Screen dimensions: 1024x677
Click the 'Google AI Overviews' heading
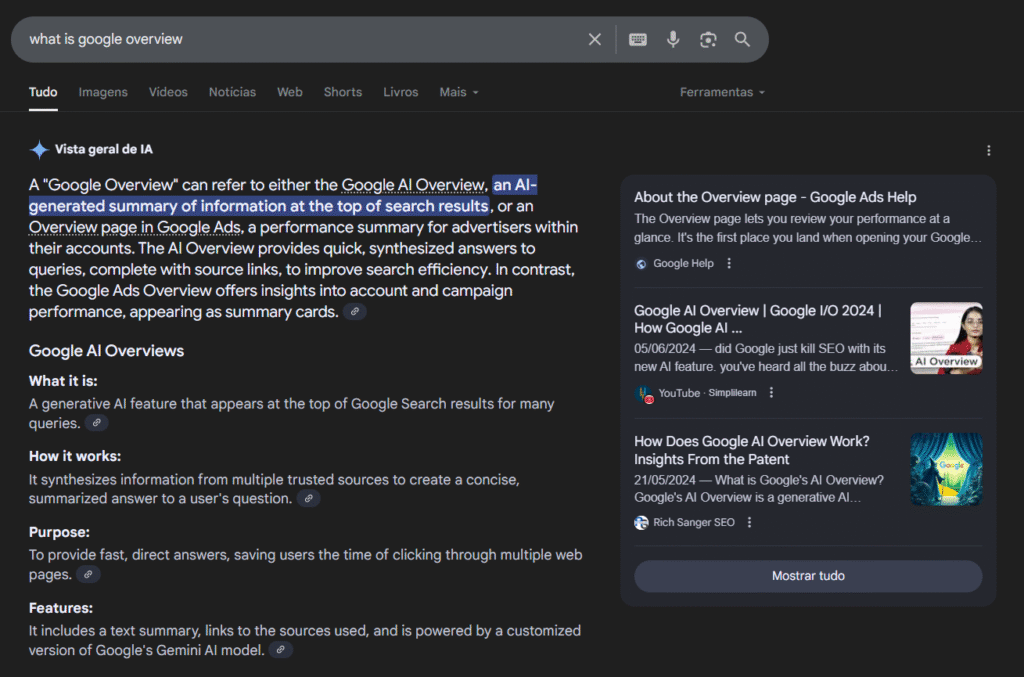[x=106, y=351]
